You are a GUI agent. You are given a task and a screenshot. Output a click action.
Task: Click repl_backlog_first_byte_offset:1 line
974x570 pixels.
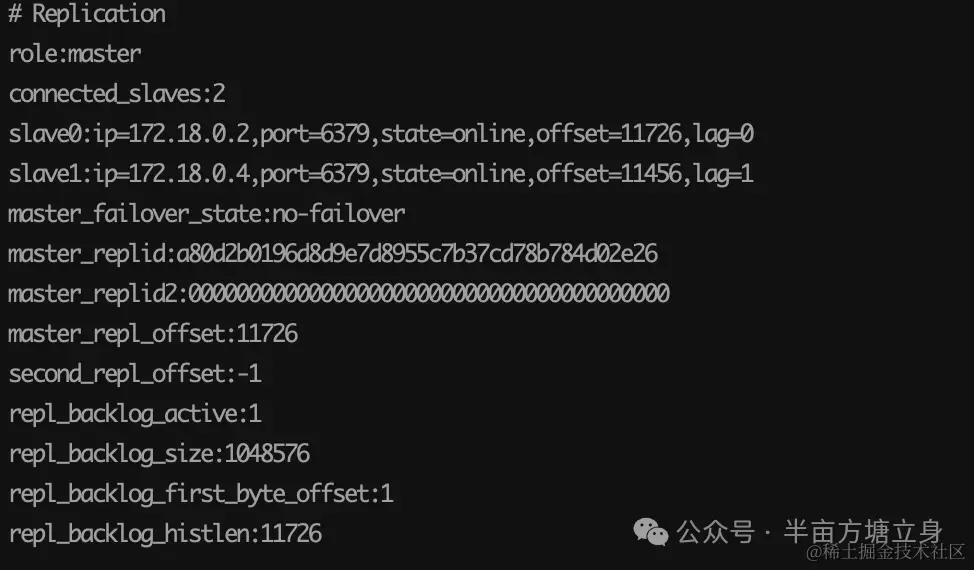[201, 494]
